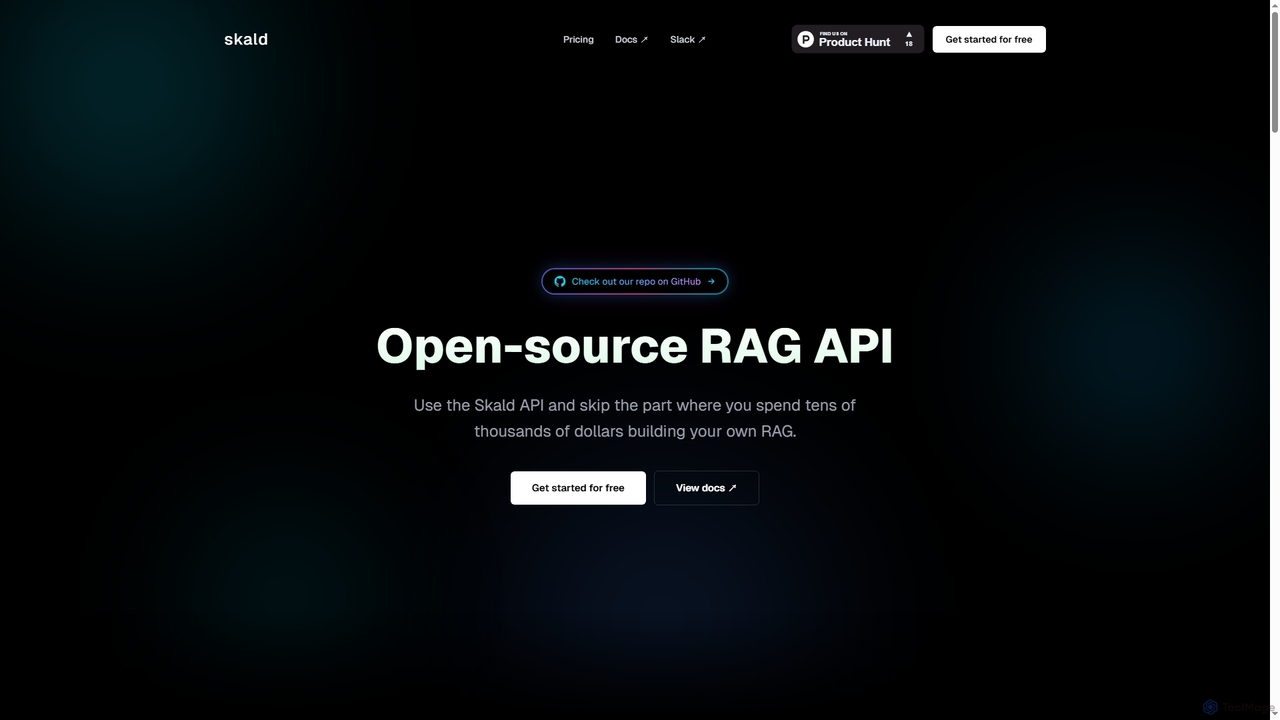Click the Skald API description paragraph

click(x=635, y=418)
